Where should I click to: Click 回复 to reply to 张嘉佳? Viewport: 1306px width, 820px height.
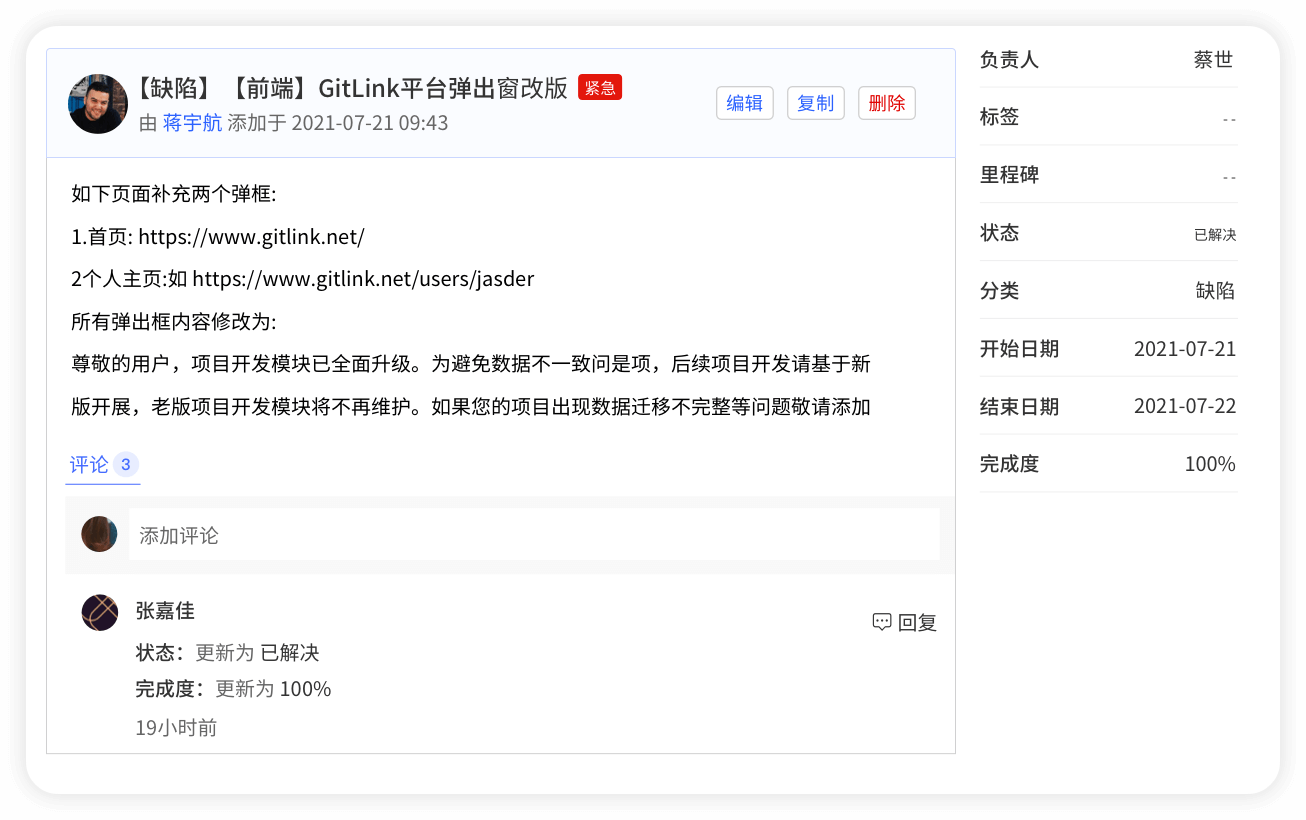pos(915,622)
